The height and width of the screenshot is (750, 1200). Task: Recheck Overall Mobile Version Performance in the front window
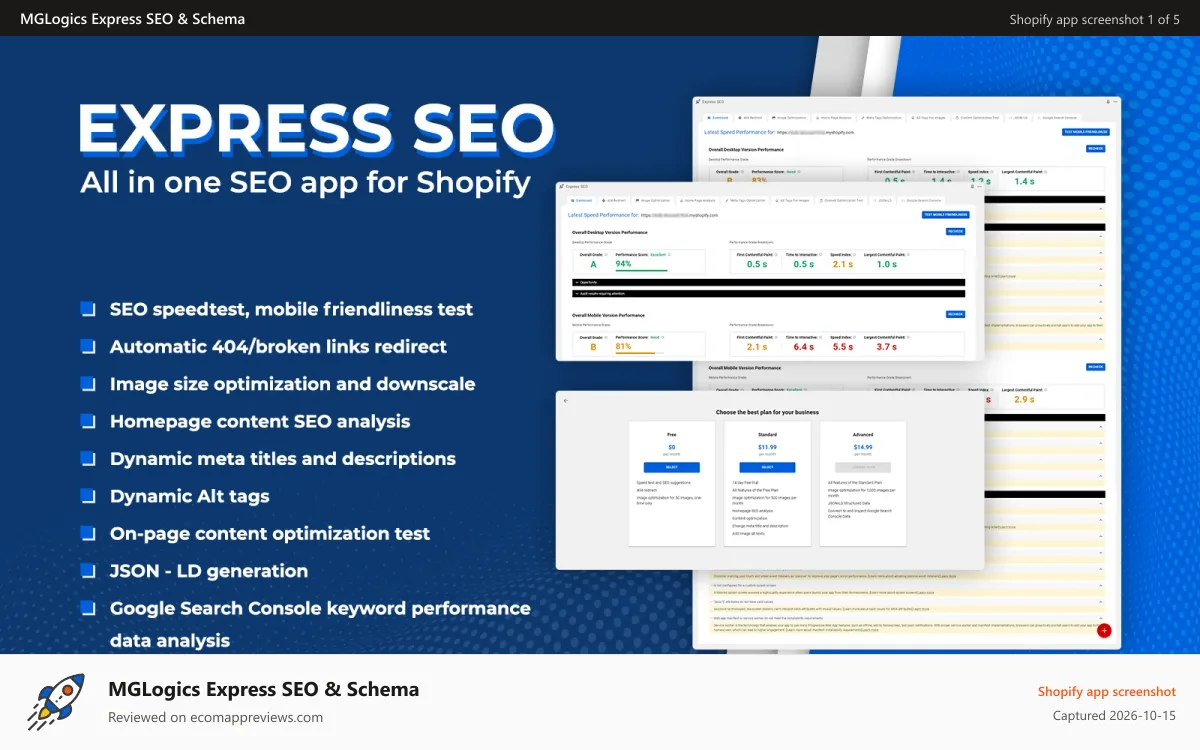(x=956, y=314)
